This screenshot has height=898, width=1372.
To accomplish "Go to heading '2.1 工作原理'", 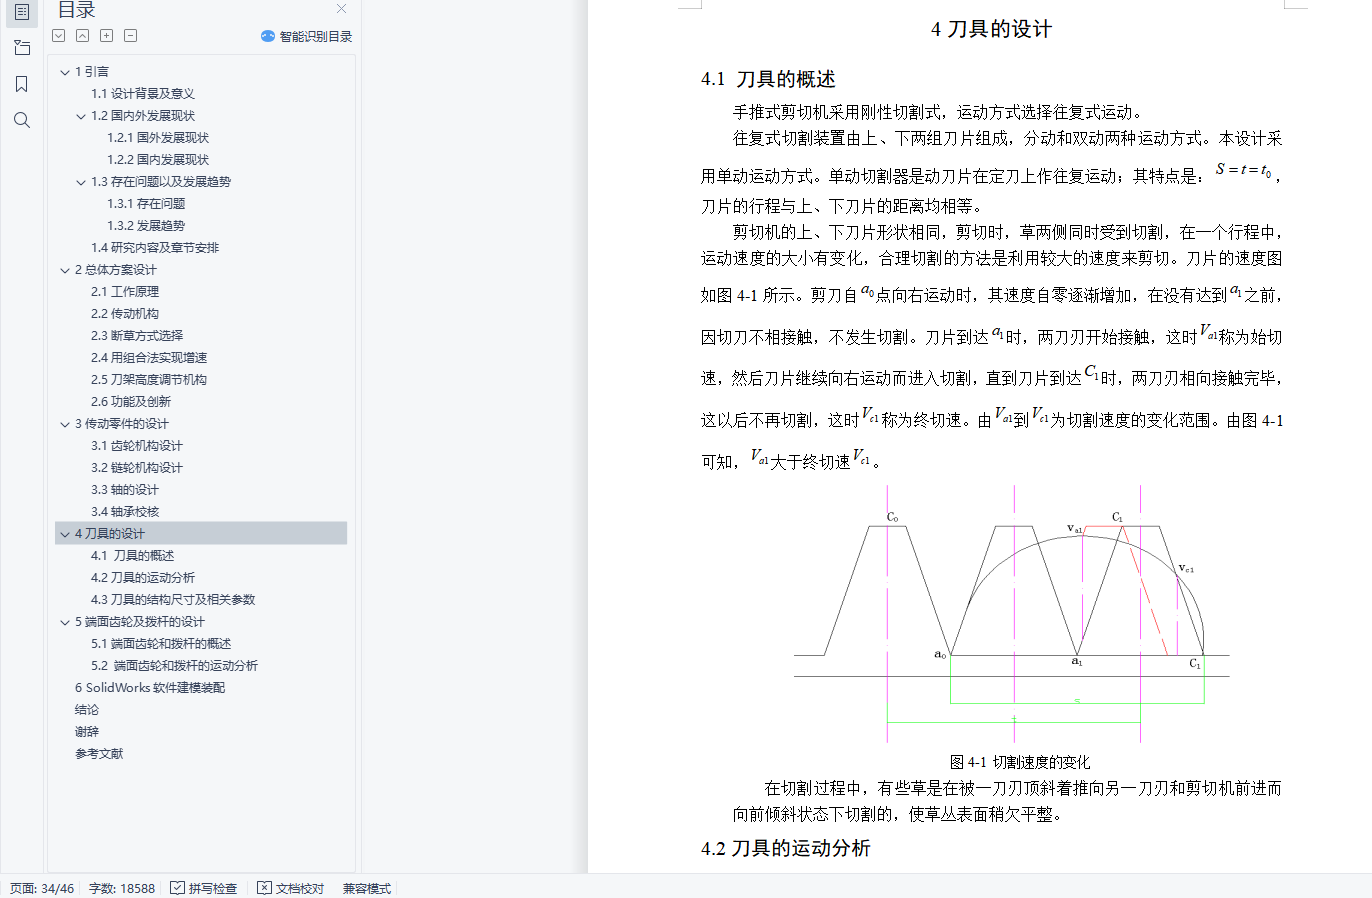I will (x=125, y=292).
